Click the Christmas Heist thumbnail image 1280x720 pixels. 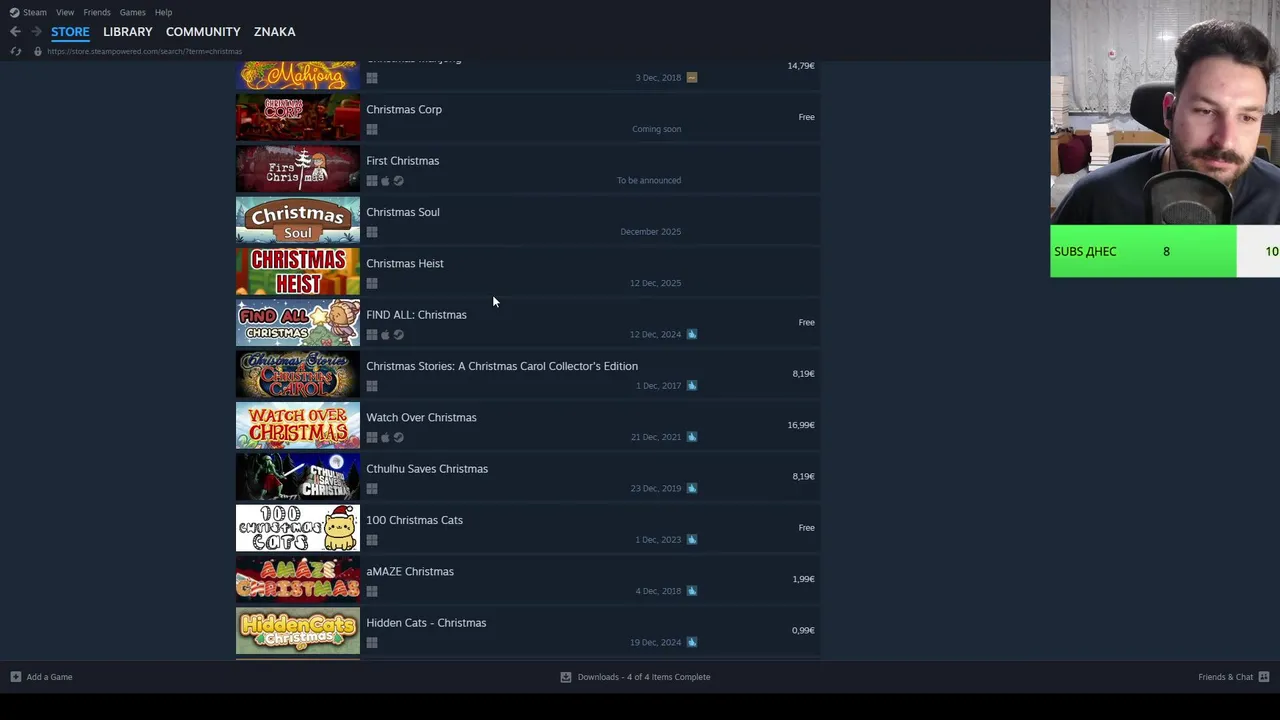pyautogui.click(x=298, y=271)
